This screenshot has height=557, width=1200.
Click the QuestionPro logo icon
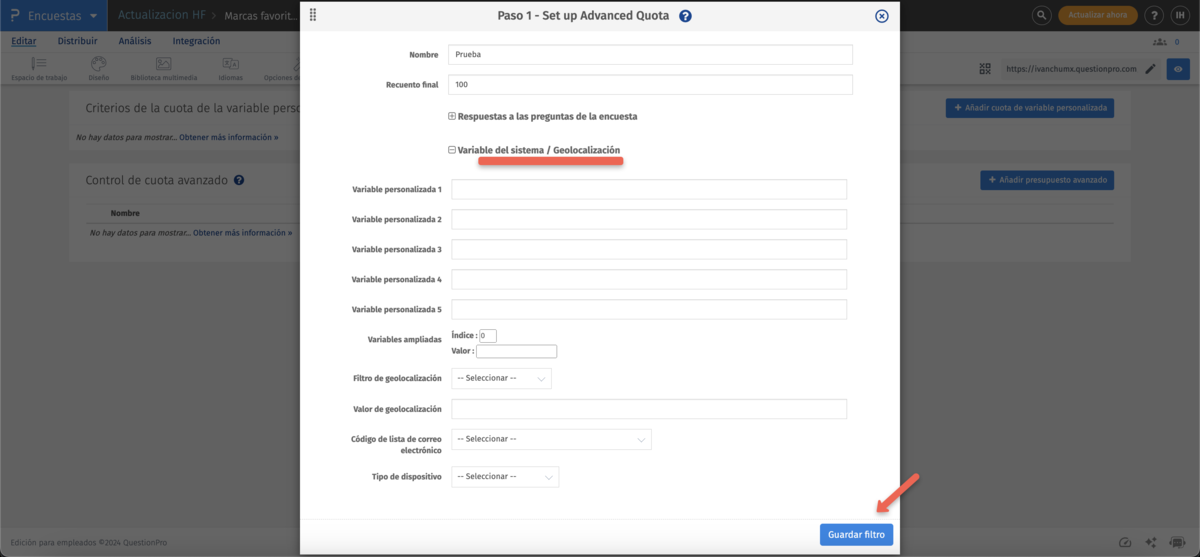pos(16,16)
